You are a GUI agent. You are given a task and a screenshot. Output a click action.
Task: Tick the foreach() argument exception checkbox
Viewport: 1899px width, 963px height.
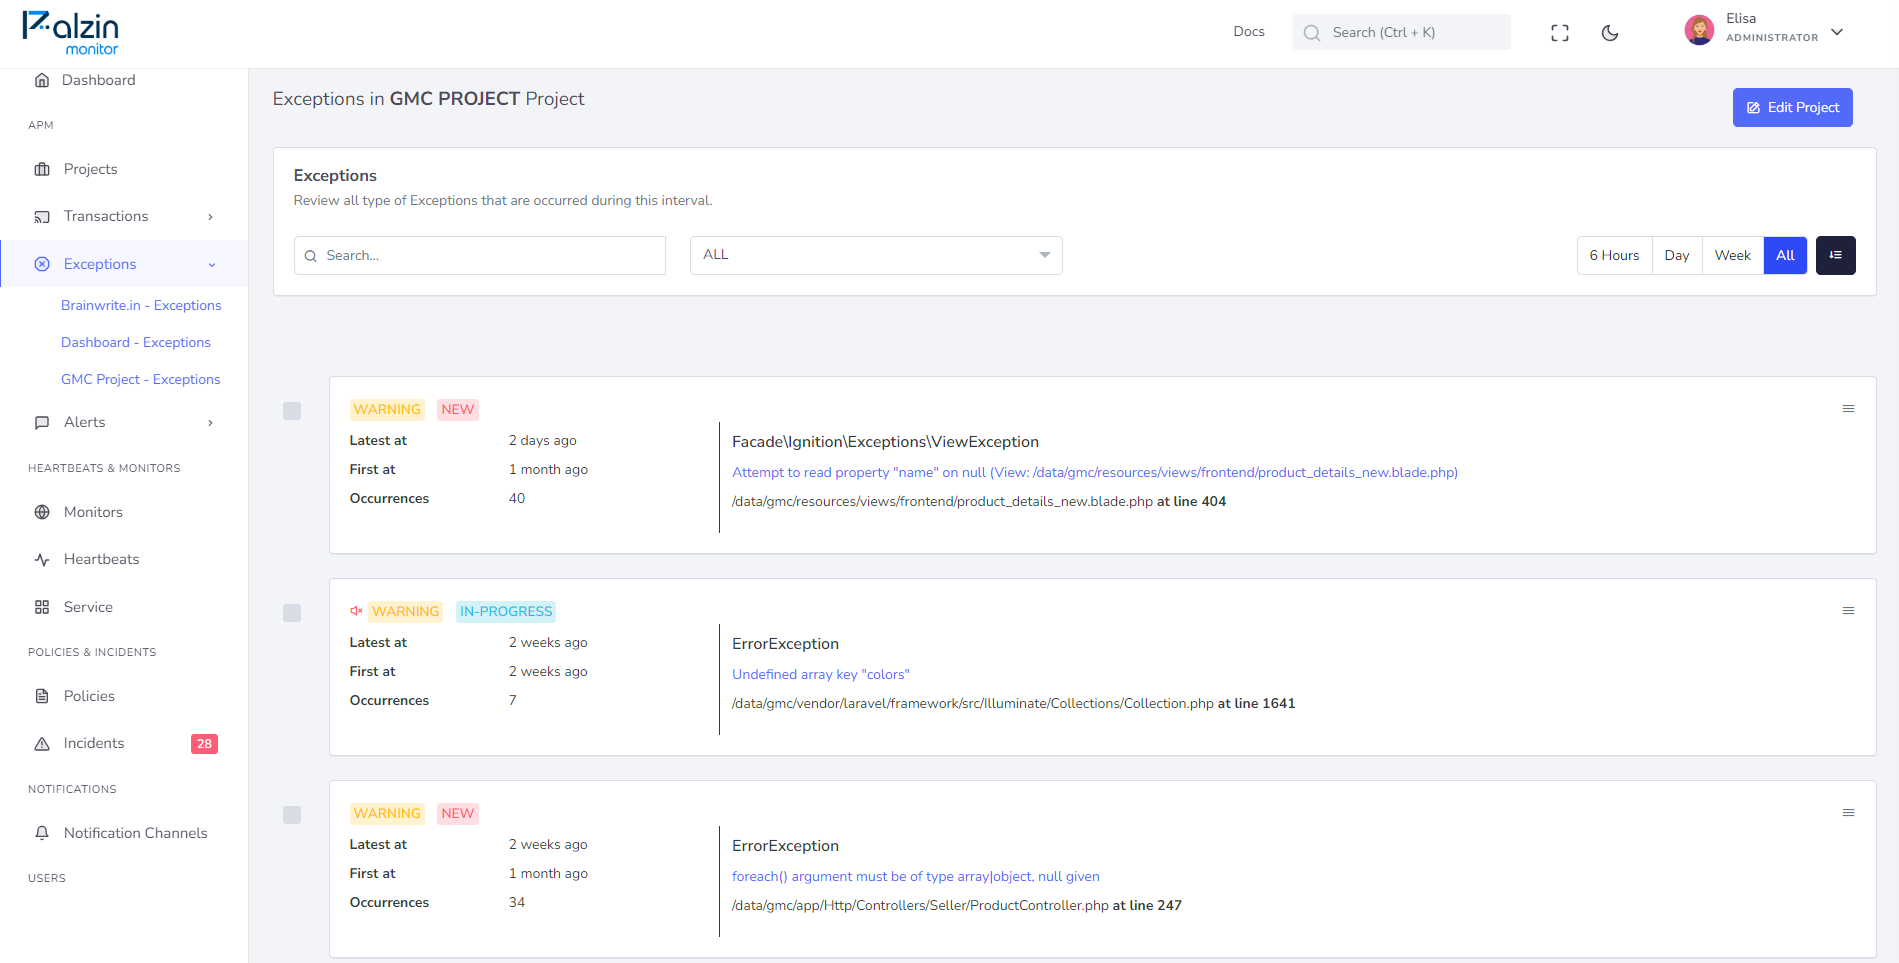click(292, 815)
